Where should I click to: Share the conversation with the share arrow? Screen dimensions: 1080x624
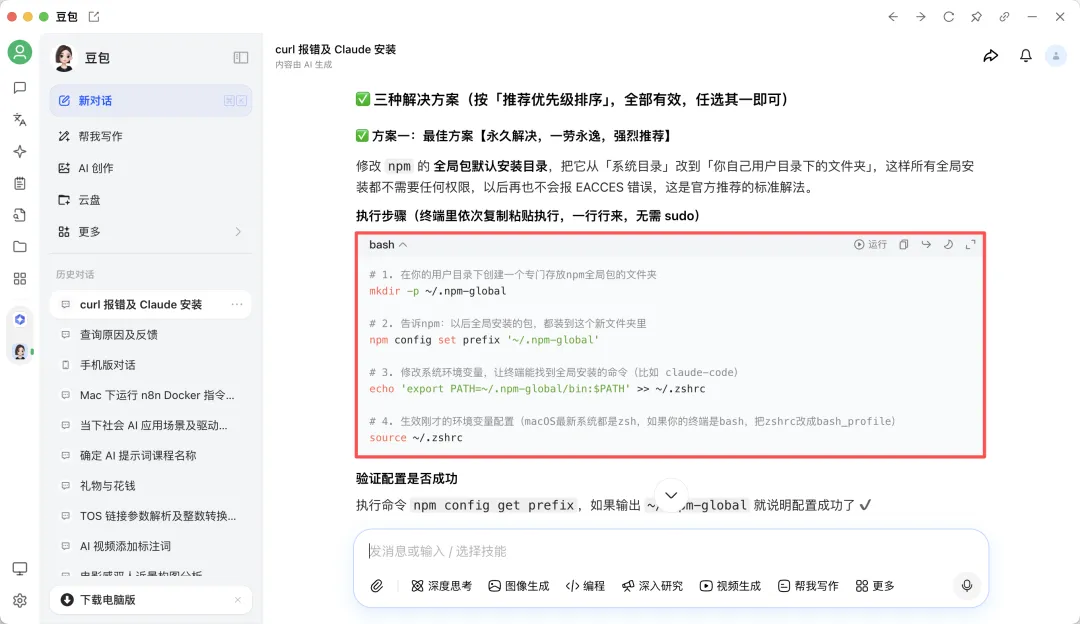(990, 56)
